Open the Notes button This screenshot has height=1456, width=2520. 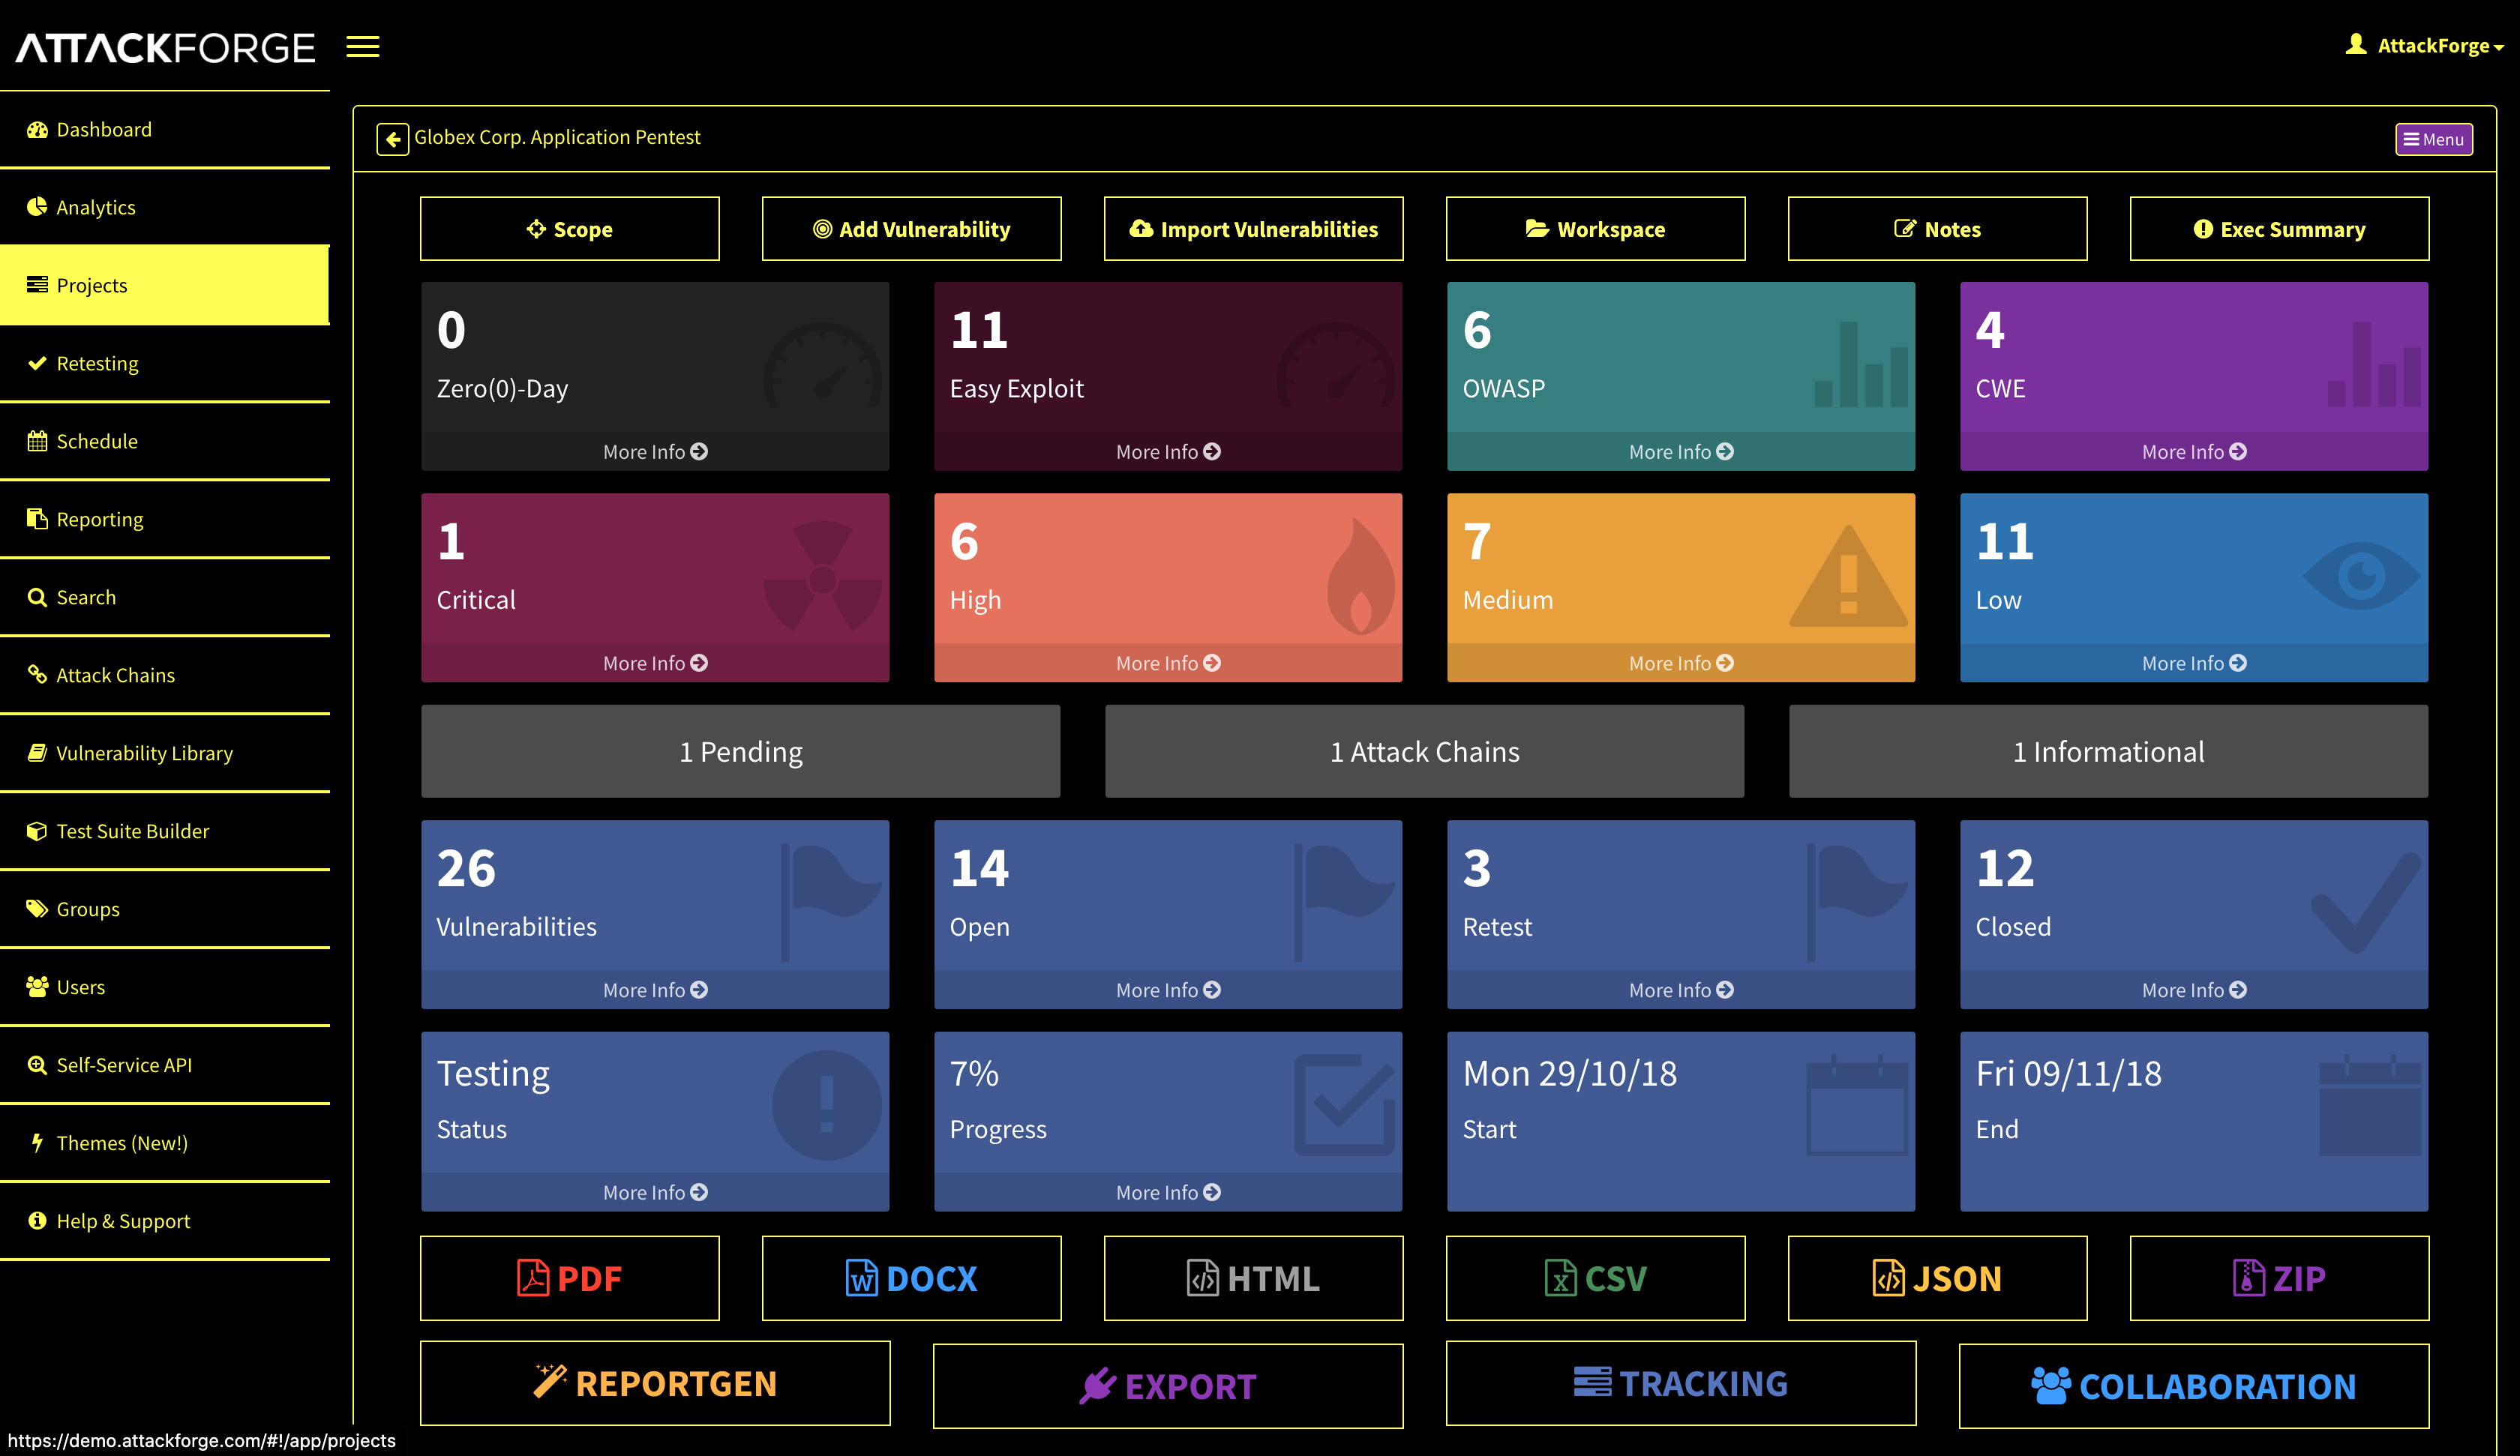[x=1938, y=229]
